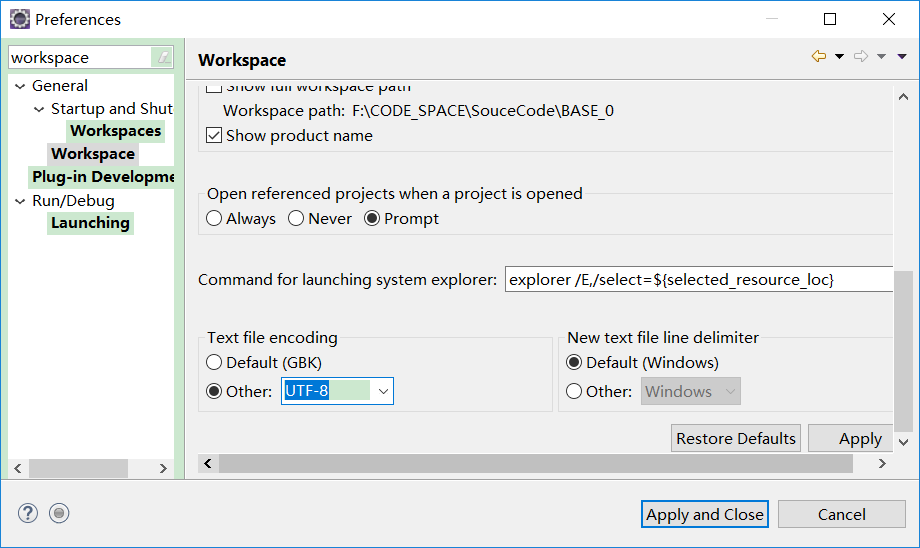Clear the workspace filter text icon
Image resolution: width=920 pixels, height=548 pixels.
[x=163, y=58]
